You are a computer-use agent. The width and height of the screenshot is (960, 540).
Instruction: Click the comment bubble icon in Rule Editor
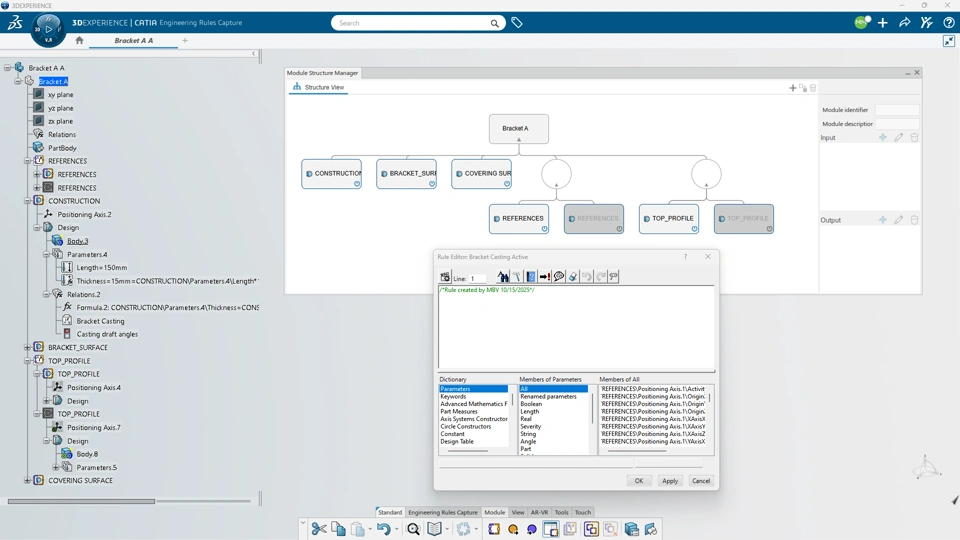558,277
